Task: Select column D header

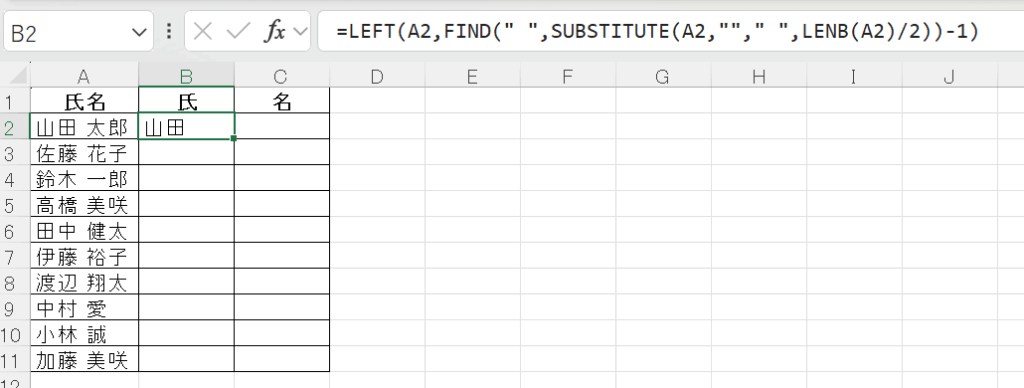Action: pyautogui.click(x=377, y=76)
